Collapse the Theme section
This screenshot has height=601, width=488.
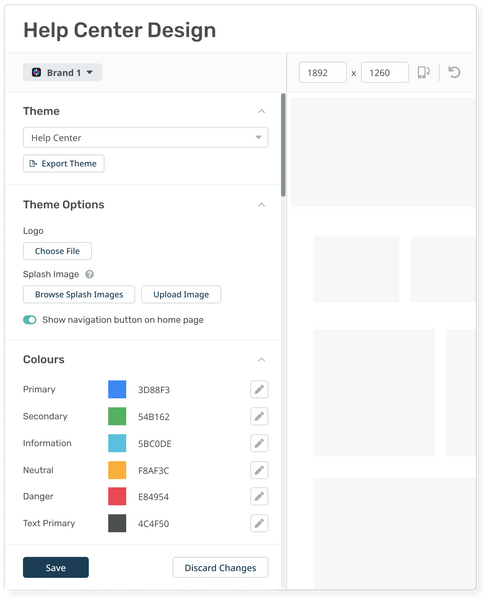tap(261, 111)
